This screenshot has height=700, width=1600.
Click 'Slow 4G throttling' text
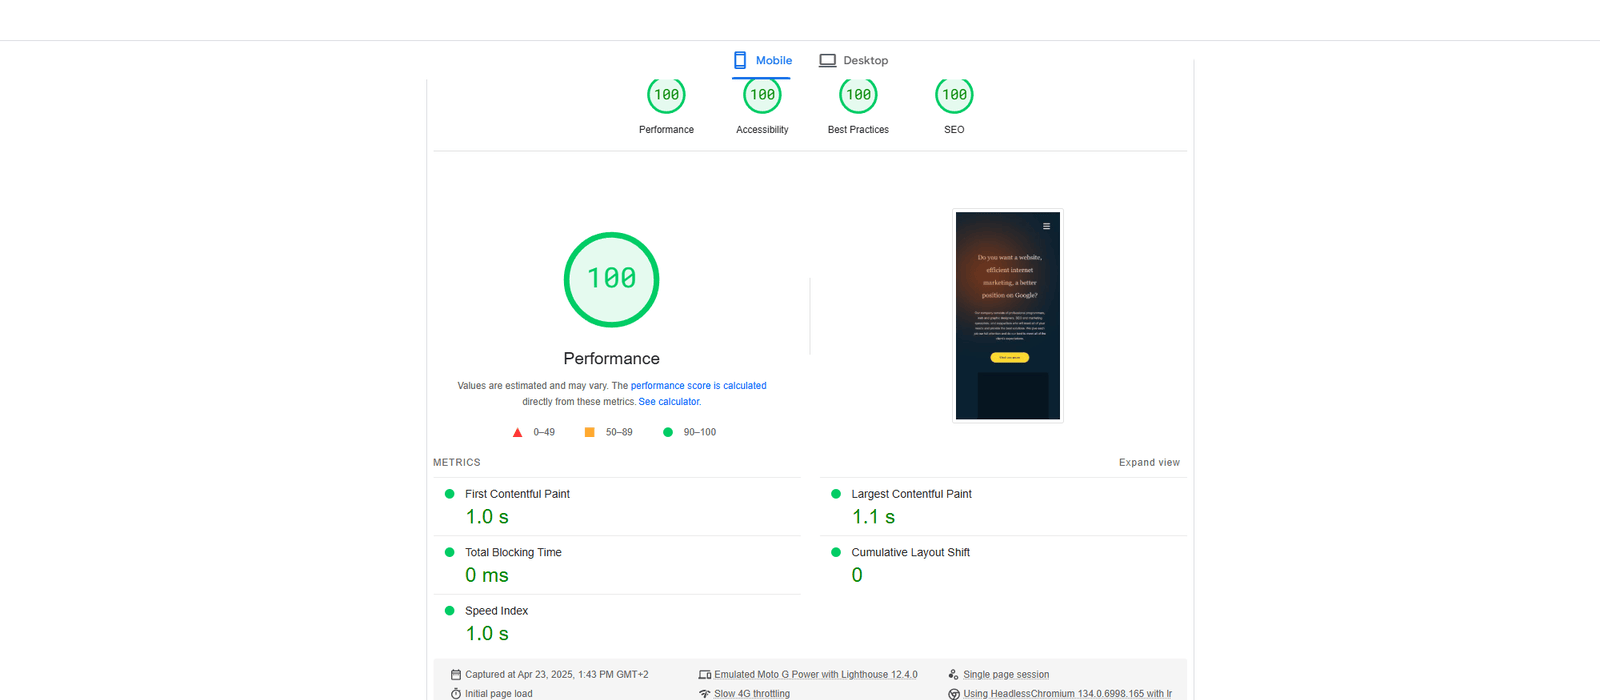click(752, 694)
